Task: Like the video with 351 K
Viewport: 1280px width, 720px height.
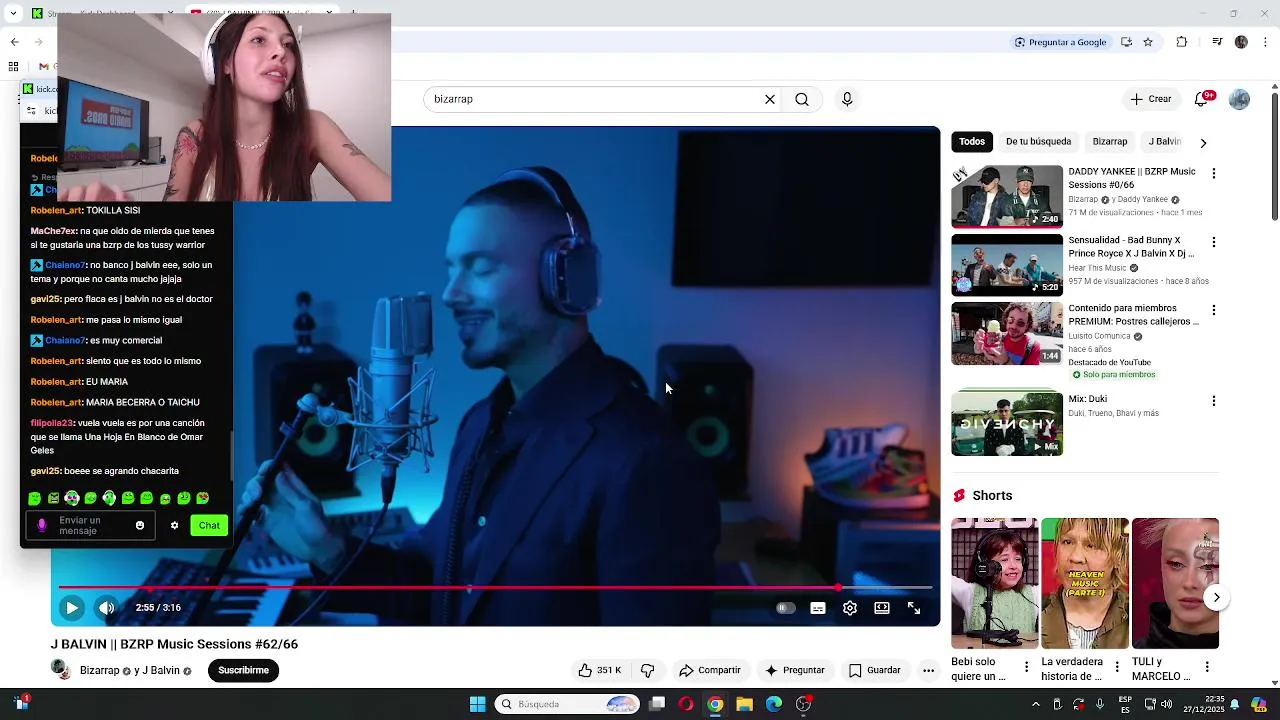Action: (x=599, y=670)
